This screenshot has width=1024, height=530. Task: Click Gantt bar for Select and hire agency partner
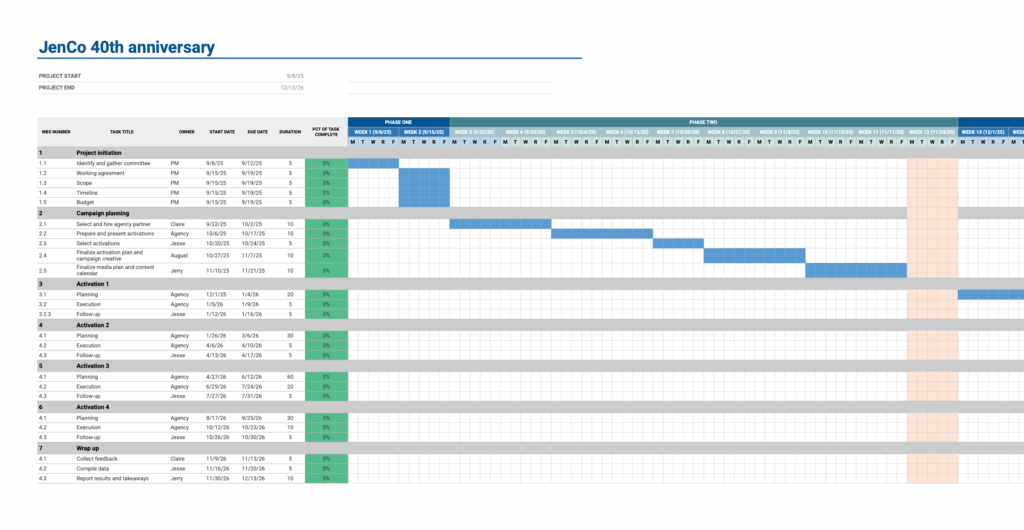pos(500,224)
